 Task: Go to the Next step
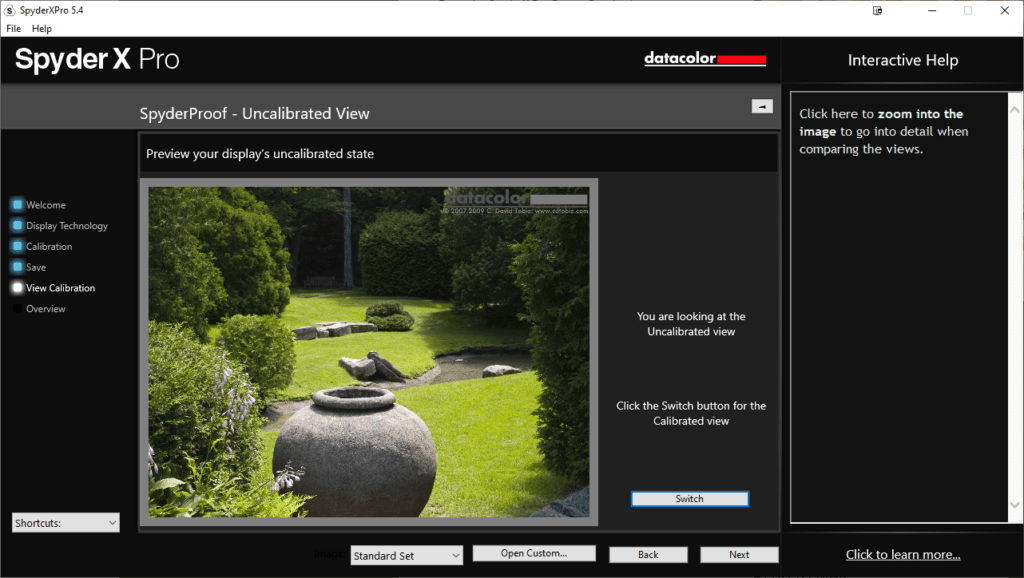point(739,554)
